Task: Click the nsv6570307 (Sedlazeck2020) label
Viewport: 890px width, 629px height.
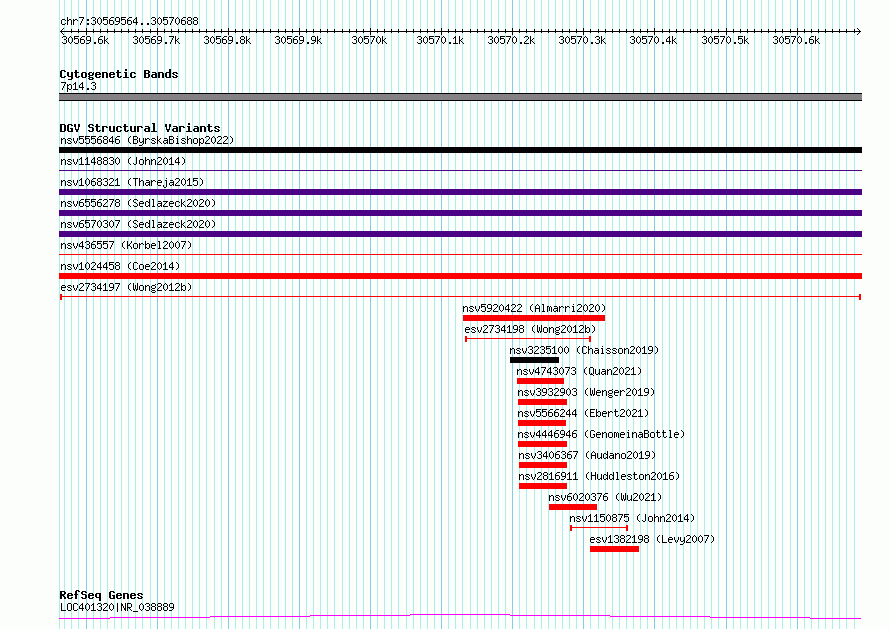Action: [x=138, y=224]
